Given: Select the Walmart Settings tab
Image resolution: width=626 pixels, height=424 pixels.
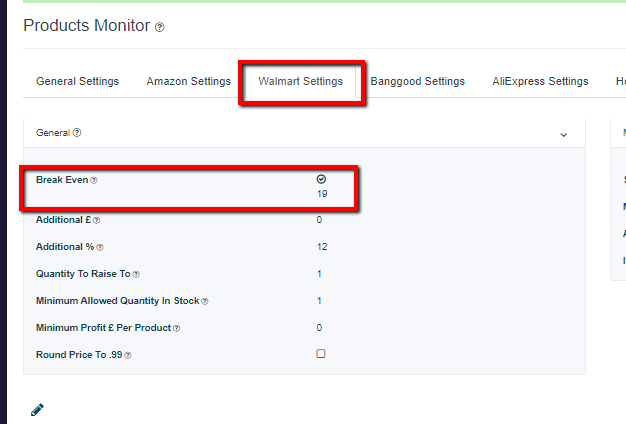Looking at the screenshot, I should click(301, 81).
